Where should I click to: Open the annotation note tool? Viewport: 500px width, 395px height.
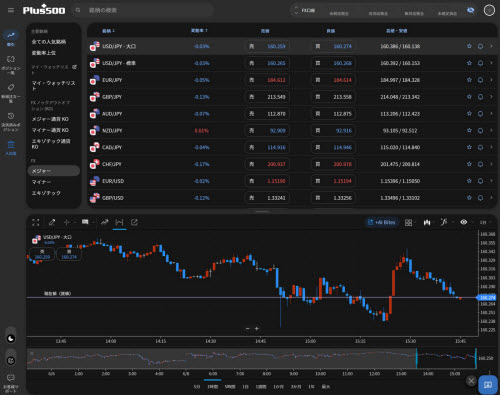click(85, 222)
